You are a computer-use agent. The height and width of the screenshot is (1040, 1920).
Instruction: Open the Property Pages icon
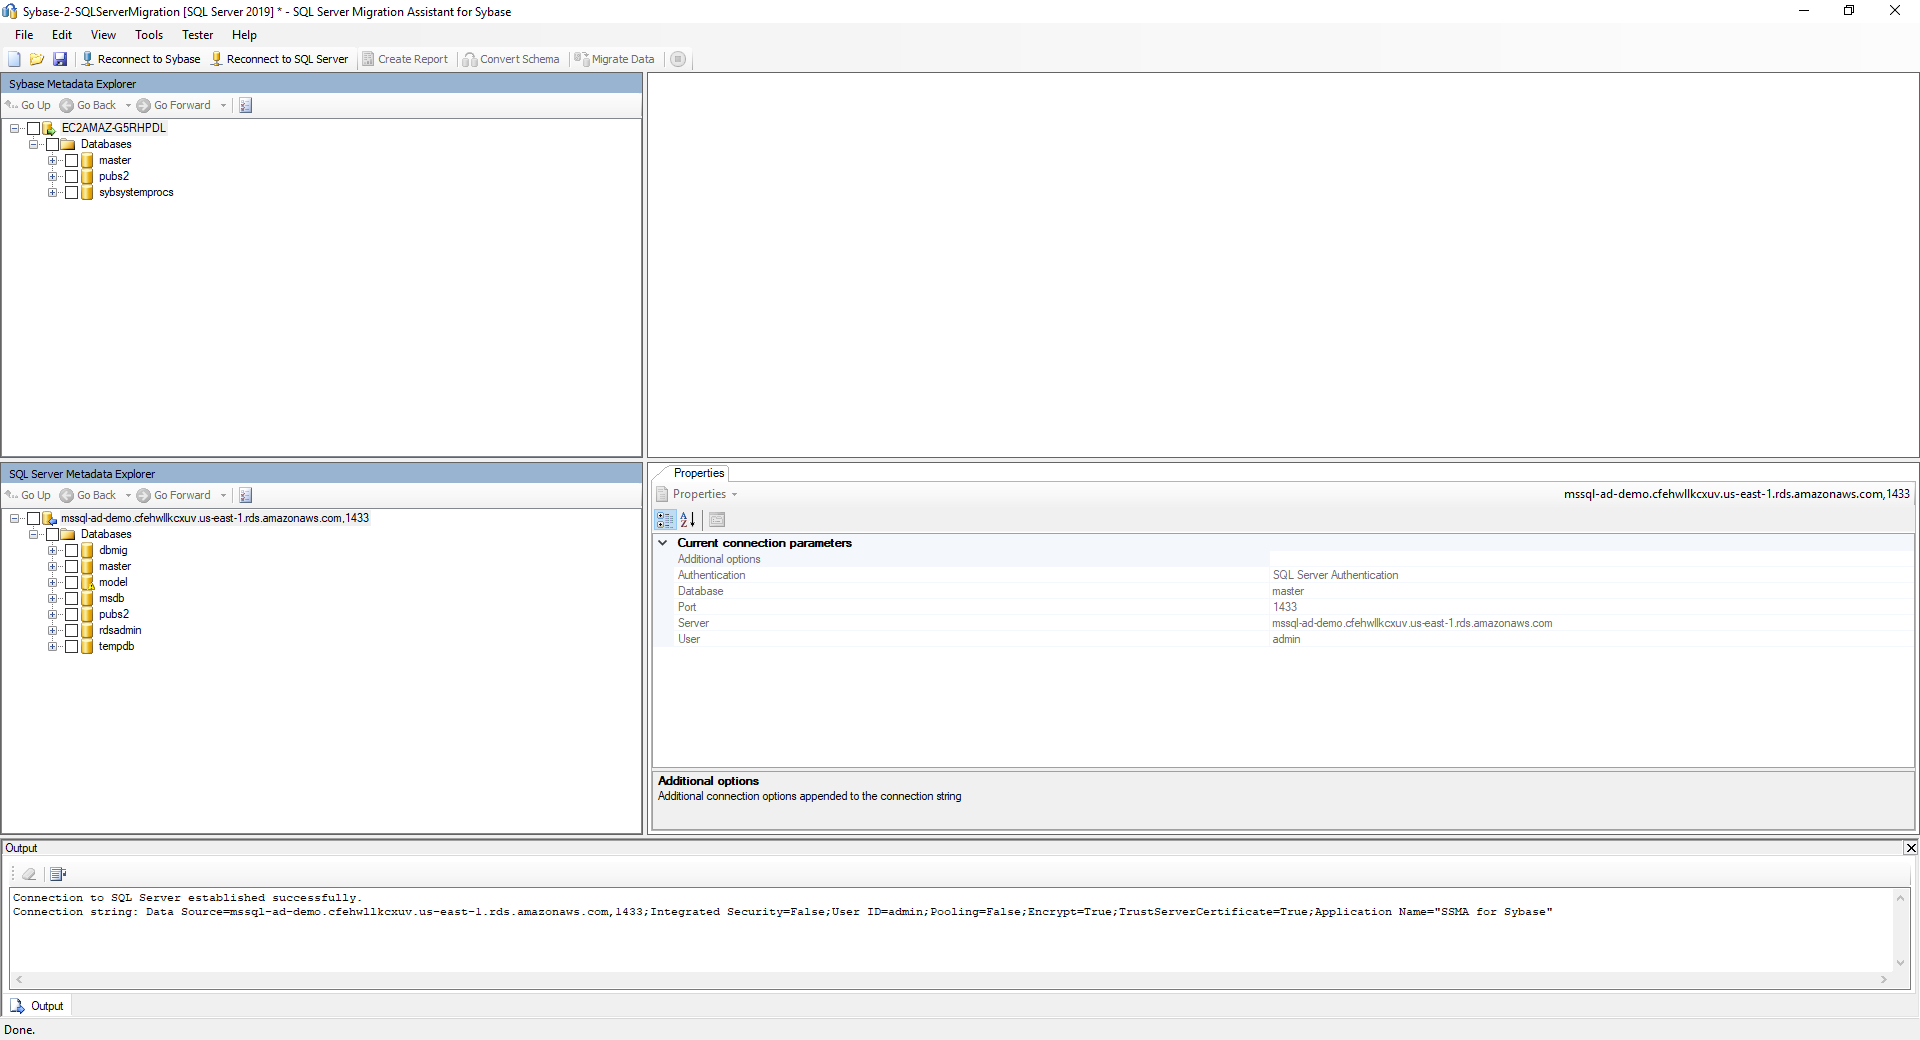(717, 519)
